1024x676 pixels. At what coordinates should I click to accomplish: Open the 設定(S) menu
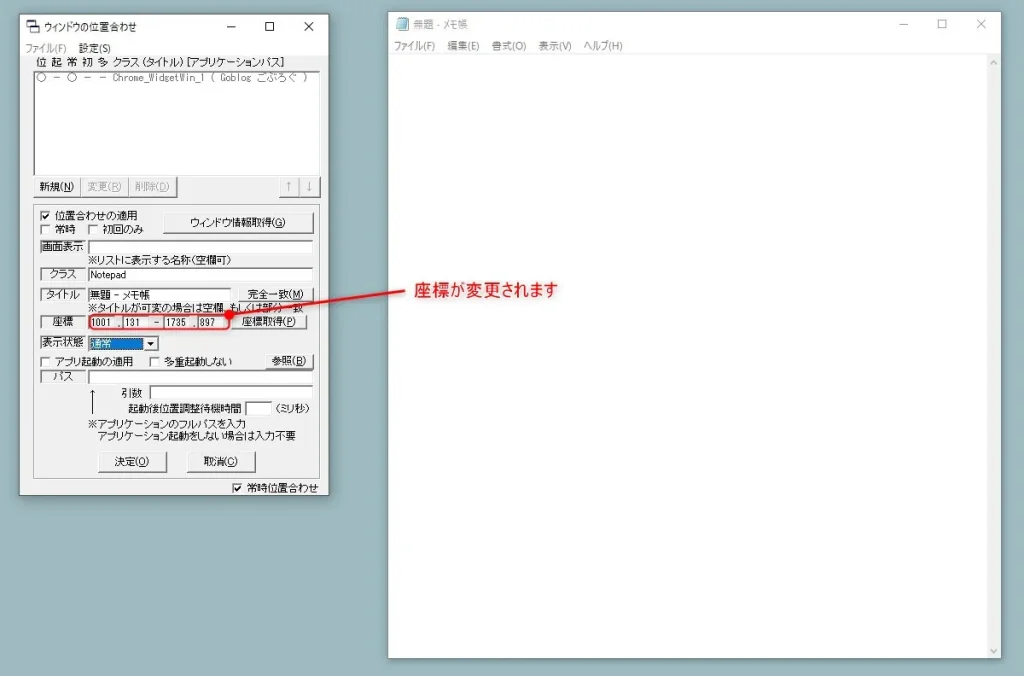click(x=93, y=46)
